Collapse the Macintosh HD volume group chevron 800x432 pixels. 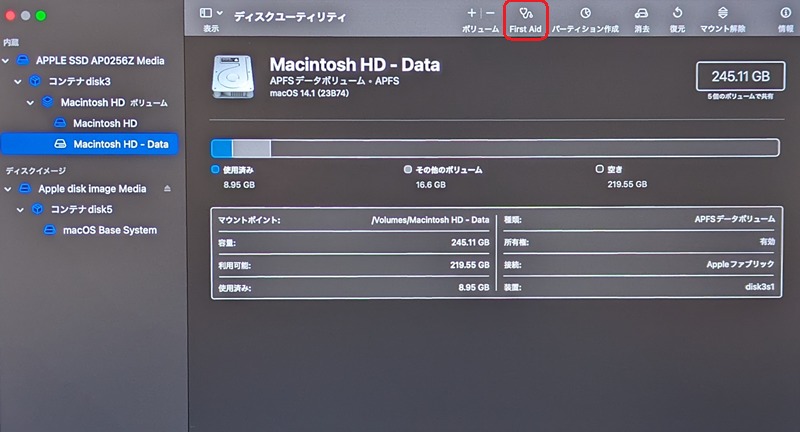30,103
